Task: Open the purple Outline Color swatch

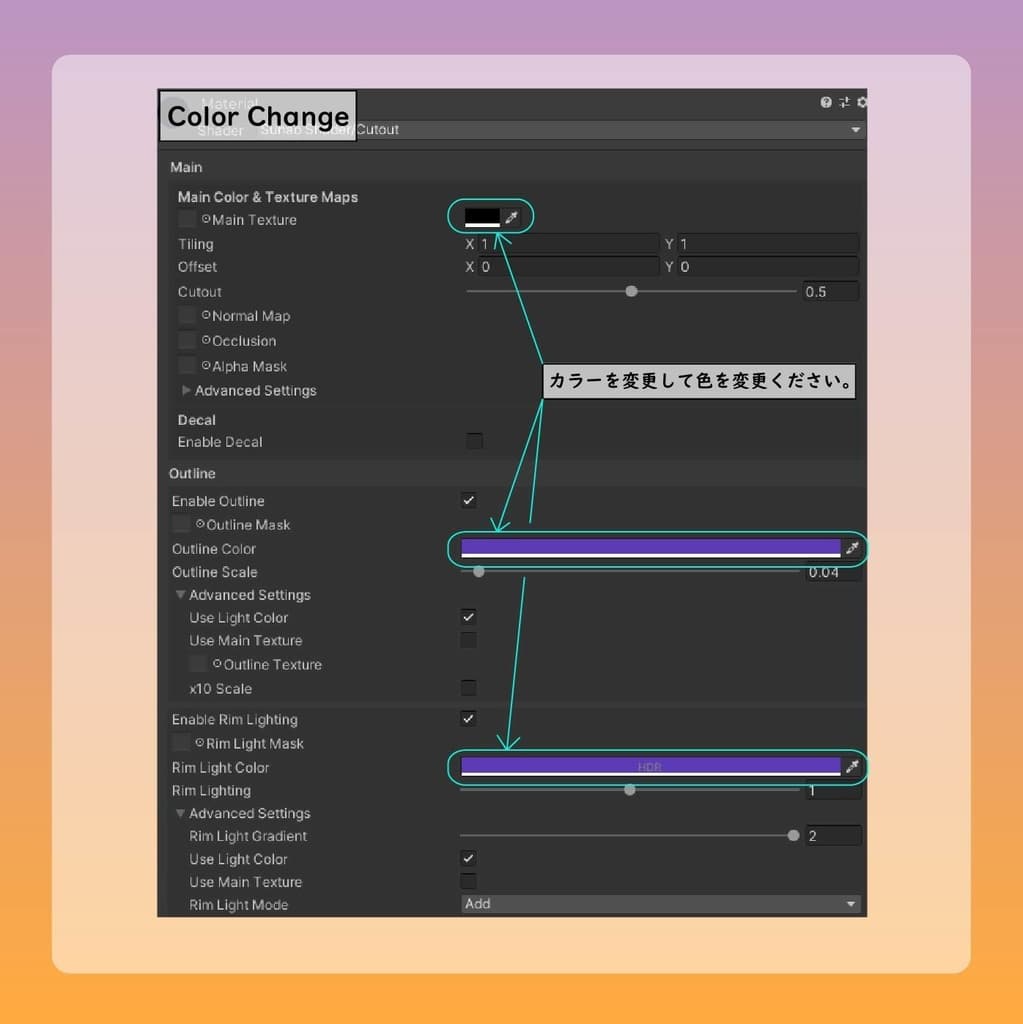Action: click(651, 549)
